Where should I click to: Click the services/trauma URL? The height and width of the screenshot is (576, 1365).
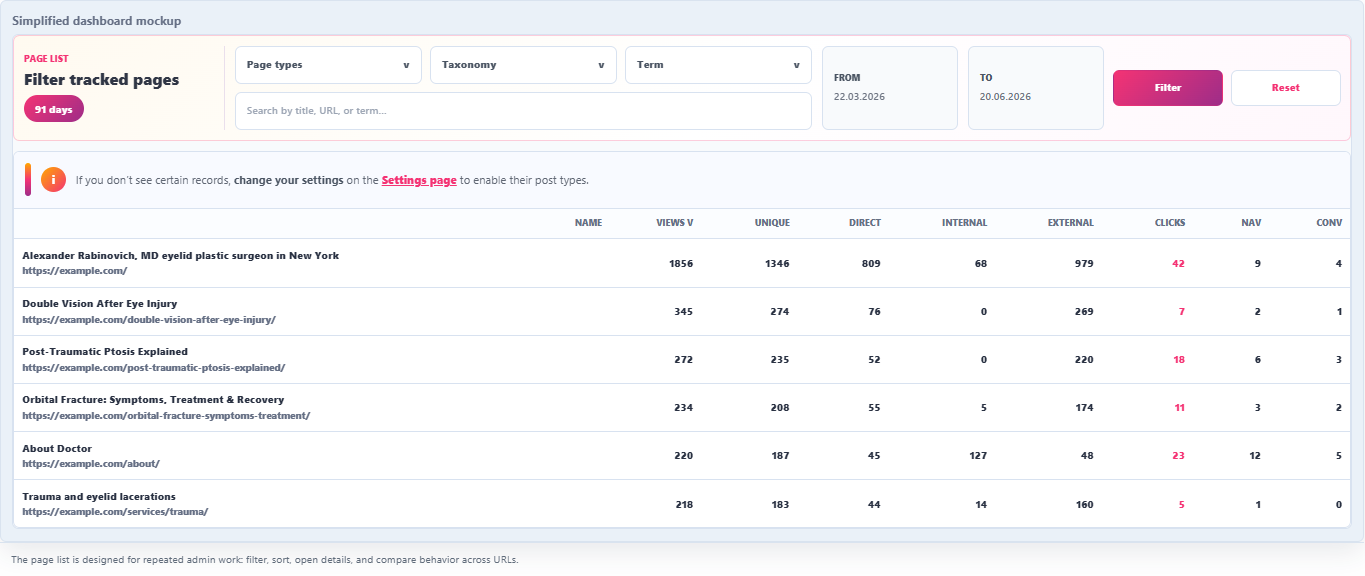click(x=115, y=512)
